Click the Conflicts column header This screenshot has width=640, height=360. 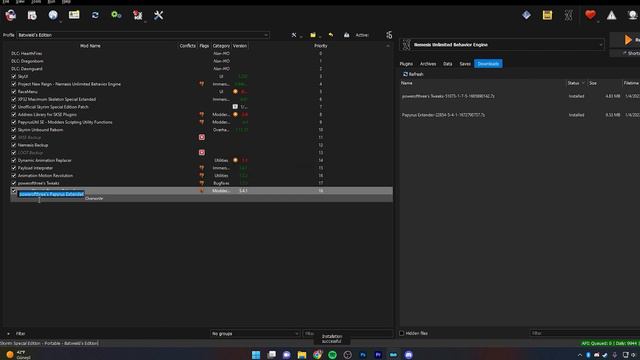tap(187, 46)
